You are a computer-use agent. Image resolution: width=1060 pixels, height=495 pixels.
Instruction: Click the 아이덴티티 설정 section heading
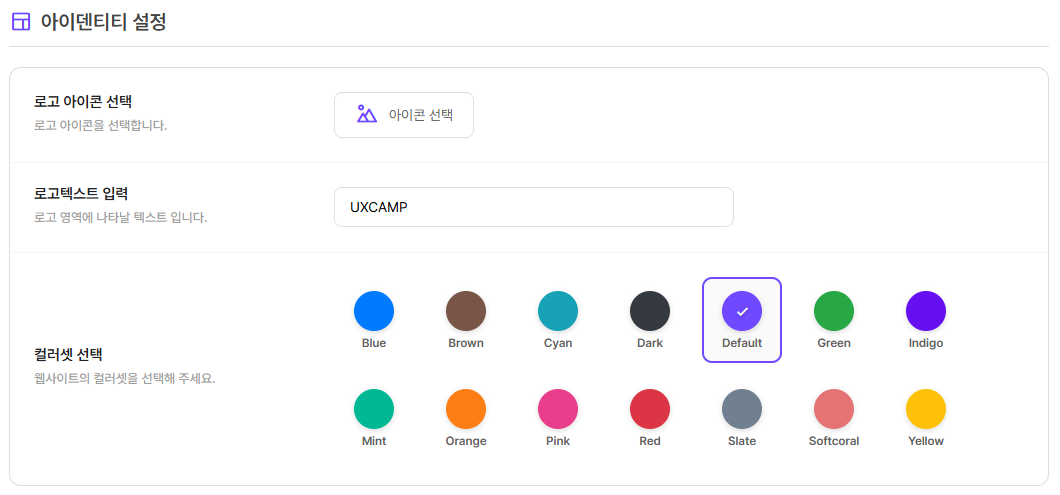[103, 22]
